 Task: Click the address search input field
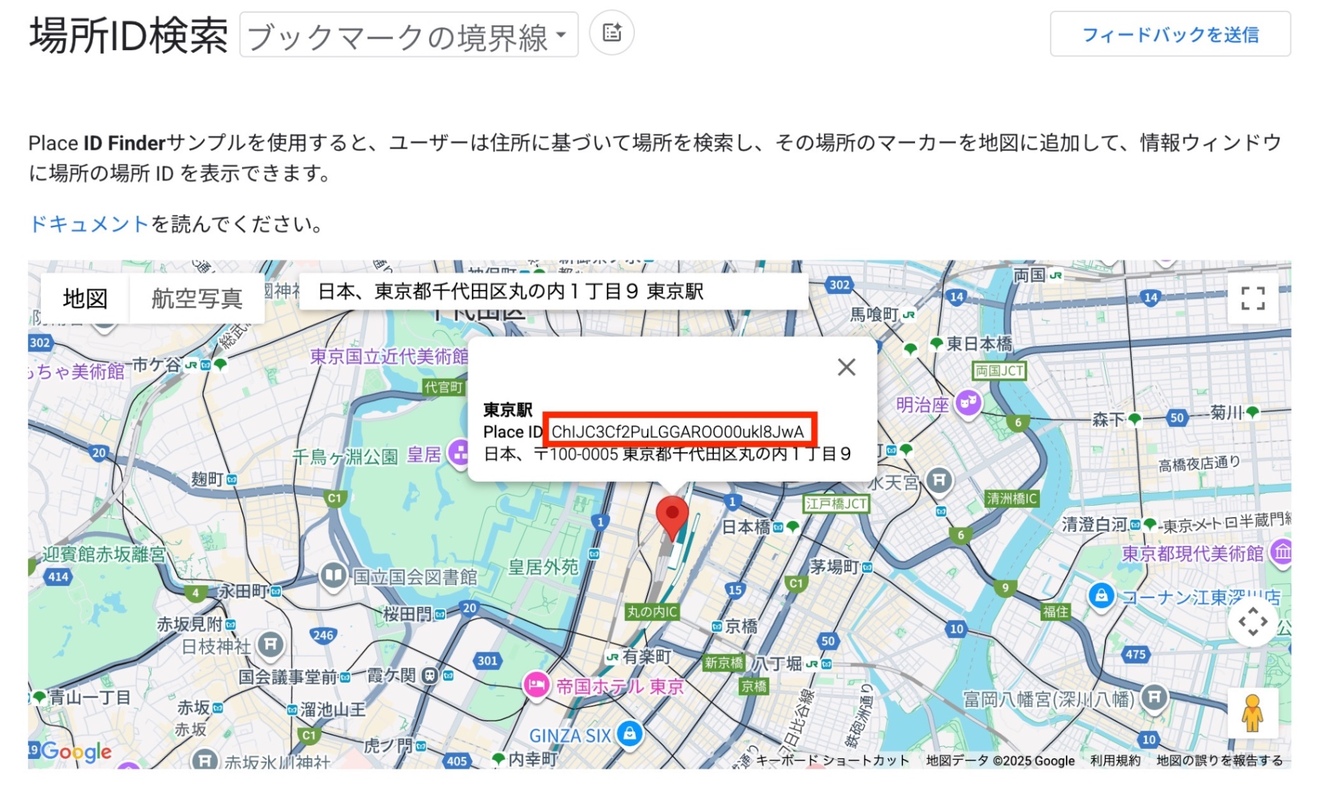click(554, 291)
